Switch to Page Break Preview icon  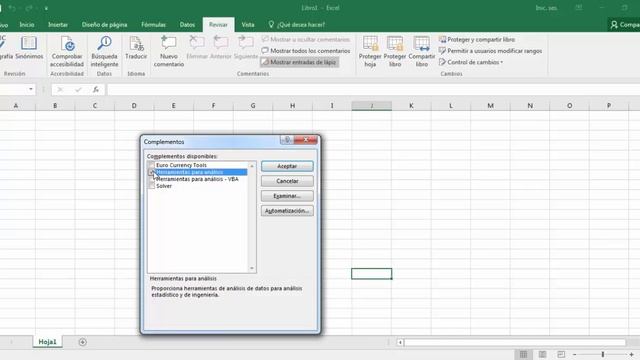click(561, 354)
